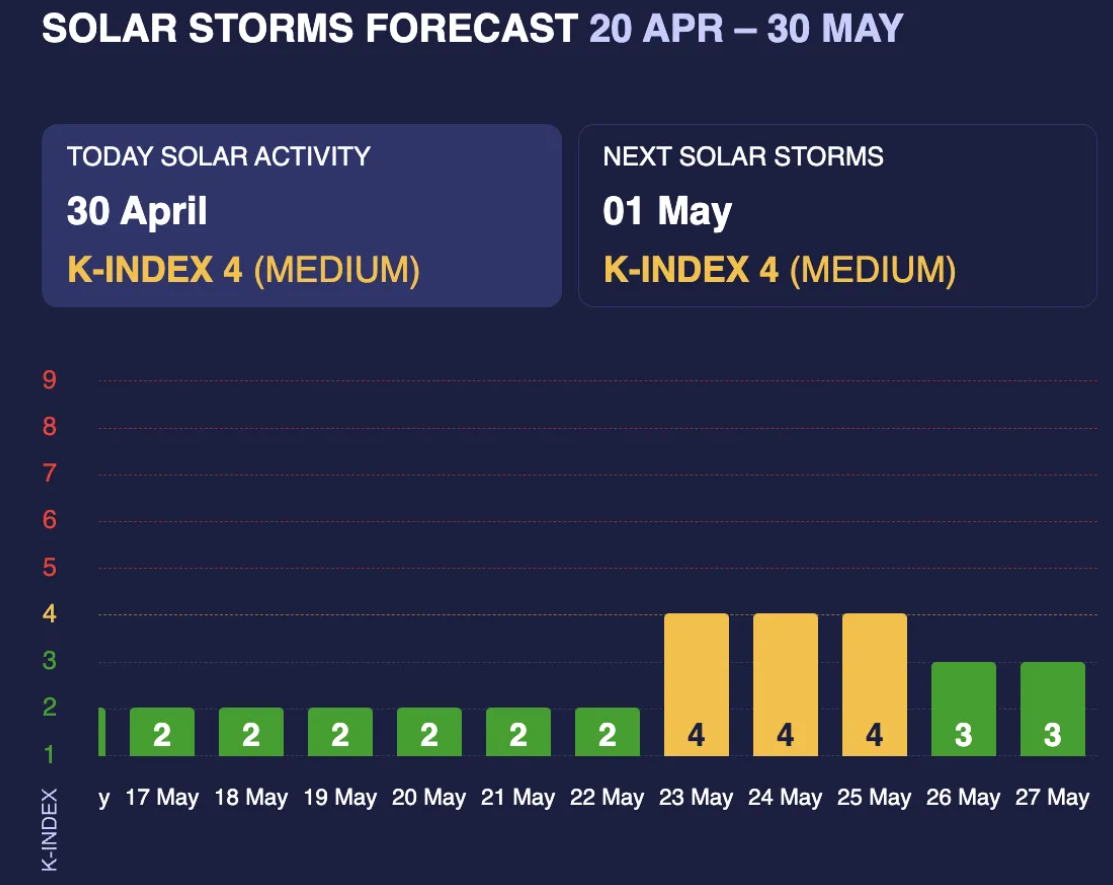The image size is (1113, 885).
Task: Click the 22 May green bar
Action: point(608,732)
